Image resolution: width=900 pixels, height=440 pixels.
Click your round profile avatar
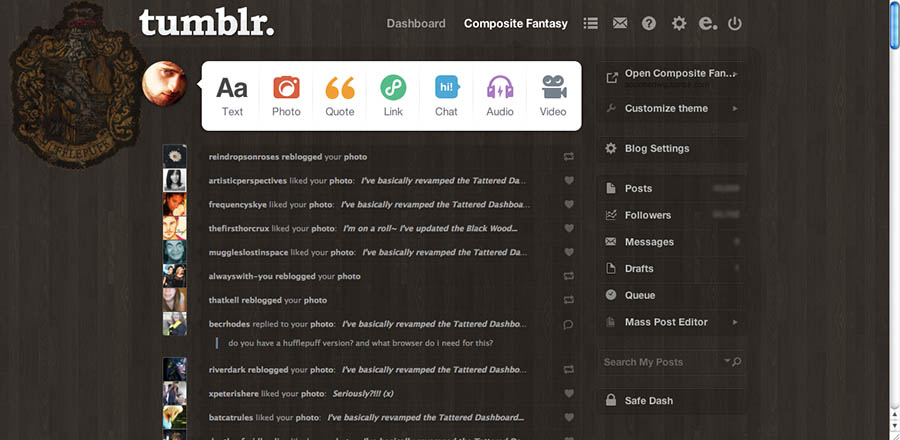coord(164,84)
